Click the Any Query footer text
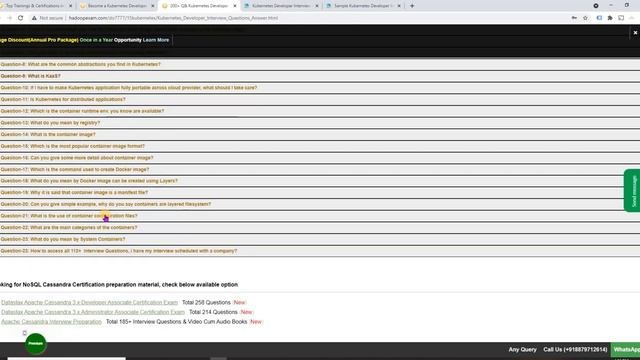 click(522, 350)
